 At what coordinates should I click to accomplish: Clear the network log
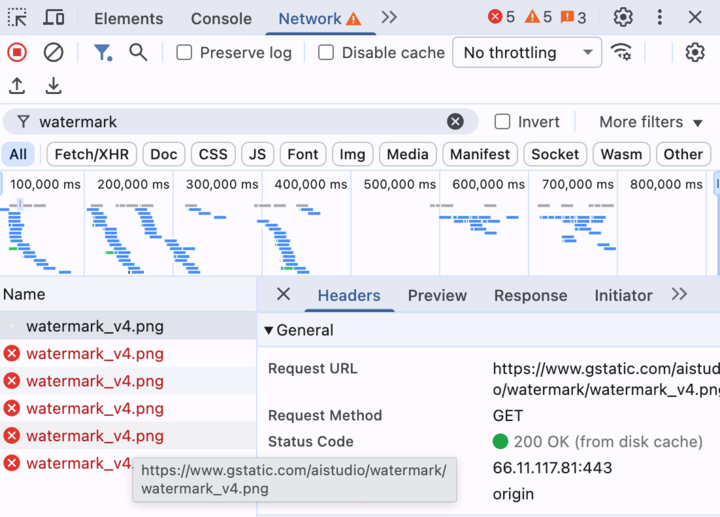pos(54,52)
